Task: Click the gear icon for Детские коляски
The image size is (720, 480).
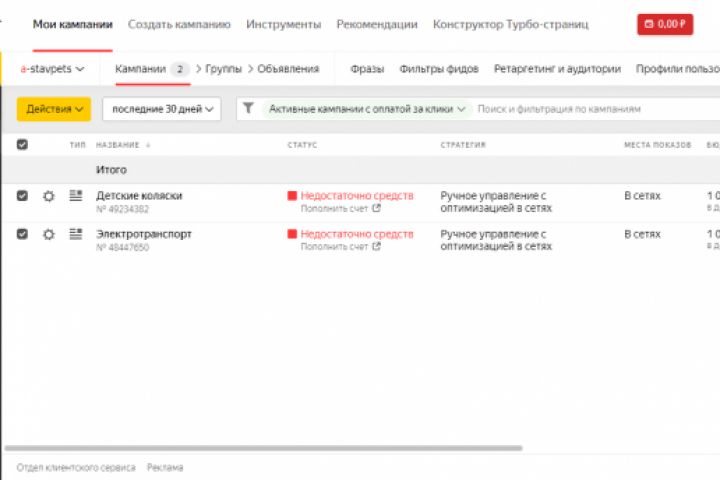Action: click(x=48, y=196)
